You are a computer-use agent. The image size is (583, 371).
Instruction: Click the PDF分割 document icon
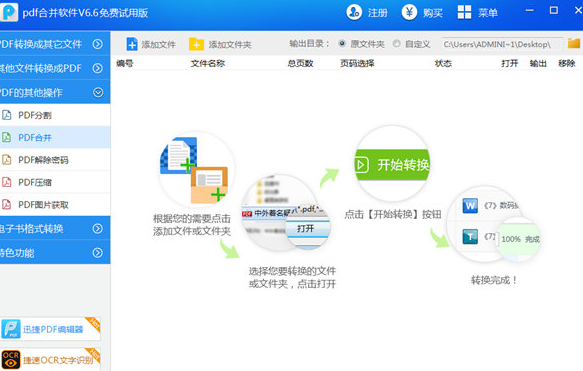pos(6,115)
